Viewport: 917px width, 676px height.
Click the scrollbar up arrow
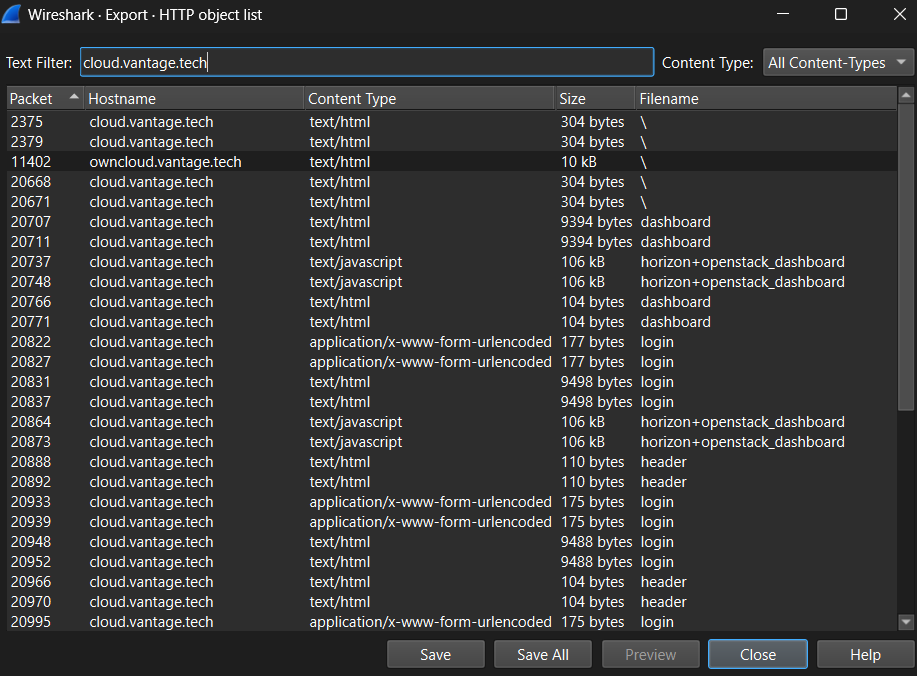906,95
